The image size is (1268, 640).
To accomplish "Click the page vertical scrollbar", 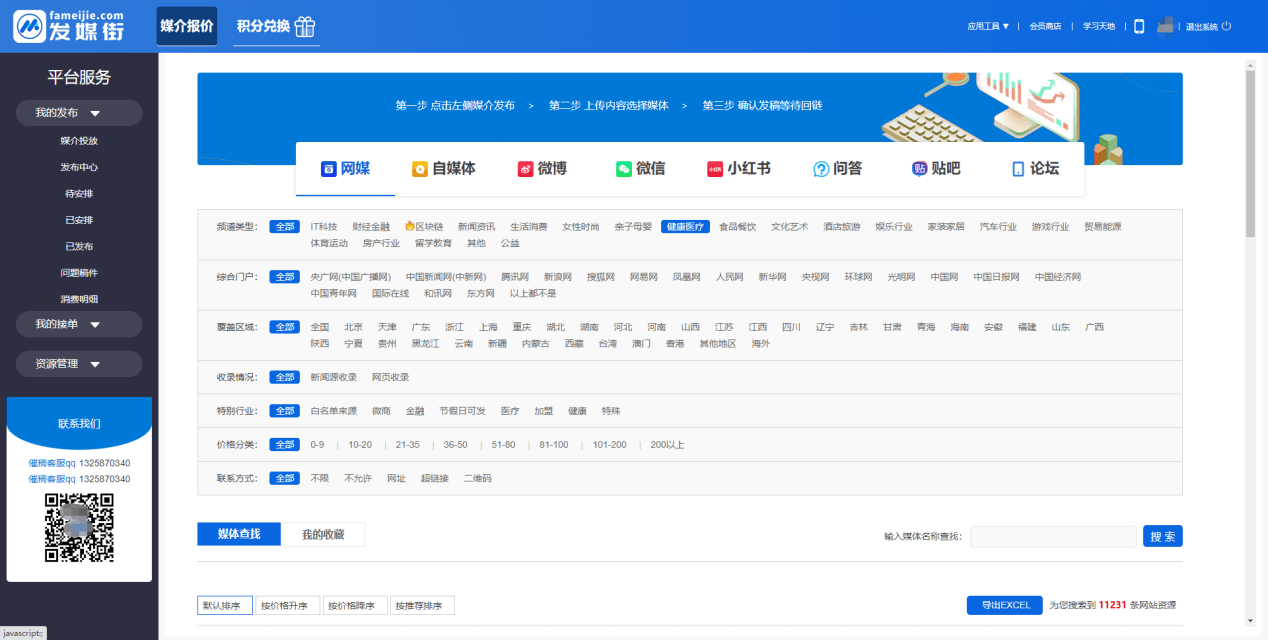I will (1250, 155).
